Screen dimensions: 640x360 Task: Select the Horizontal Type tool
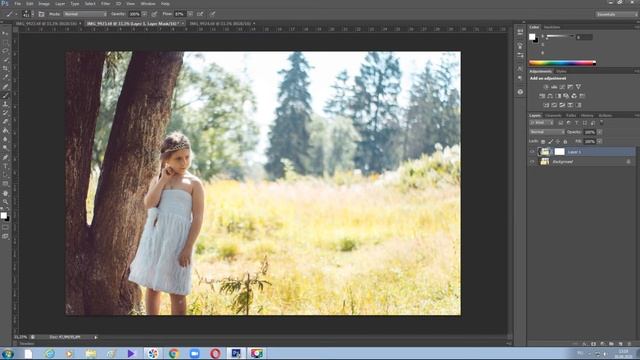(5, 166)
